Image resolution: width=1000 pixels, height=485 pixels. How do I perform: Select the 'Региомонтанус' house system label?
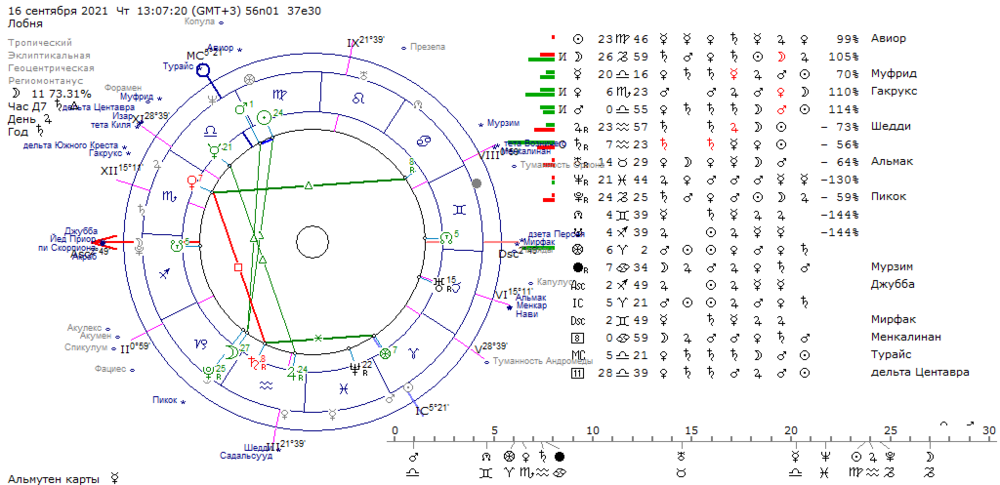coord(46,81)
